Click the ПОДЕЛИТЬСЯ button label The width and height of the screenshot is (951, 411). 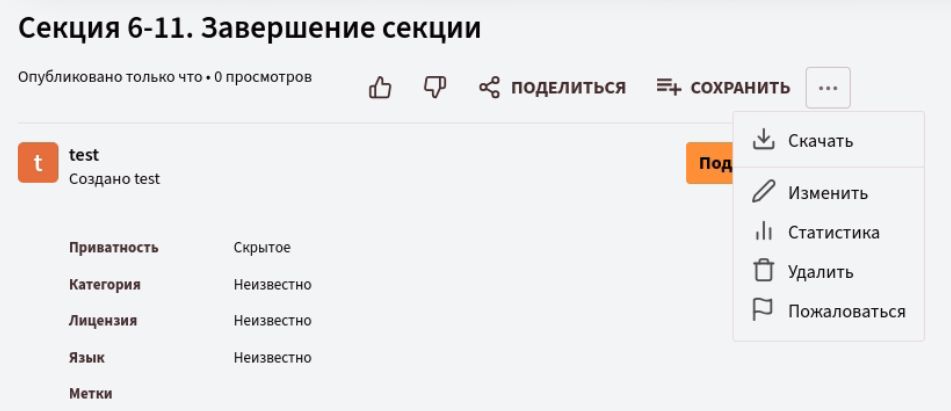(568, 88)
